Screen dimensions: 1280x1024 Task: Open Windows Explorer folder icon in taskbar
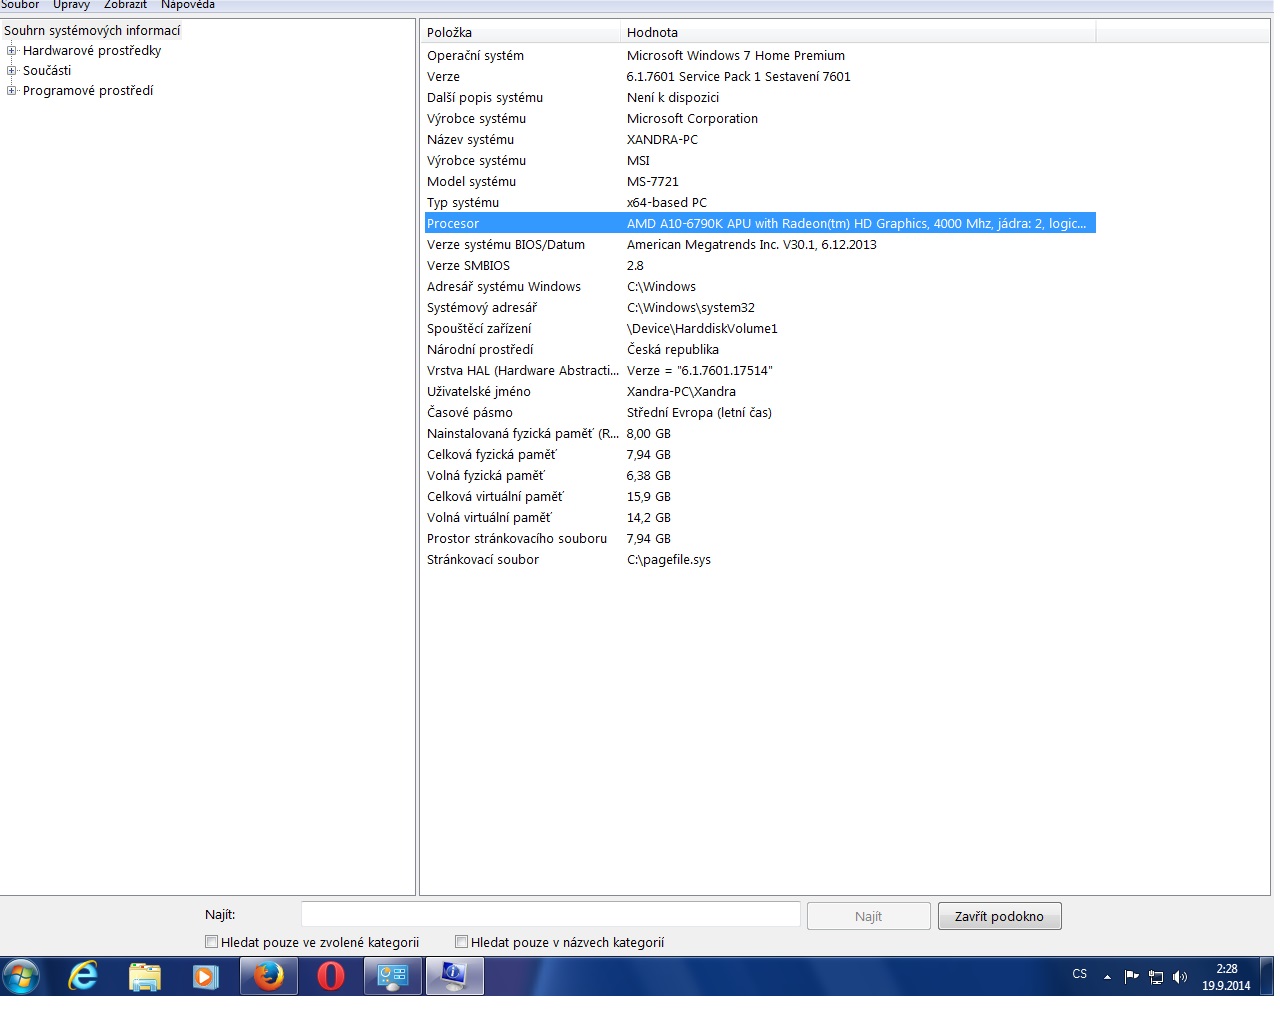pyautogui.click(x=145, y=976)
